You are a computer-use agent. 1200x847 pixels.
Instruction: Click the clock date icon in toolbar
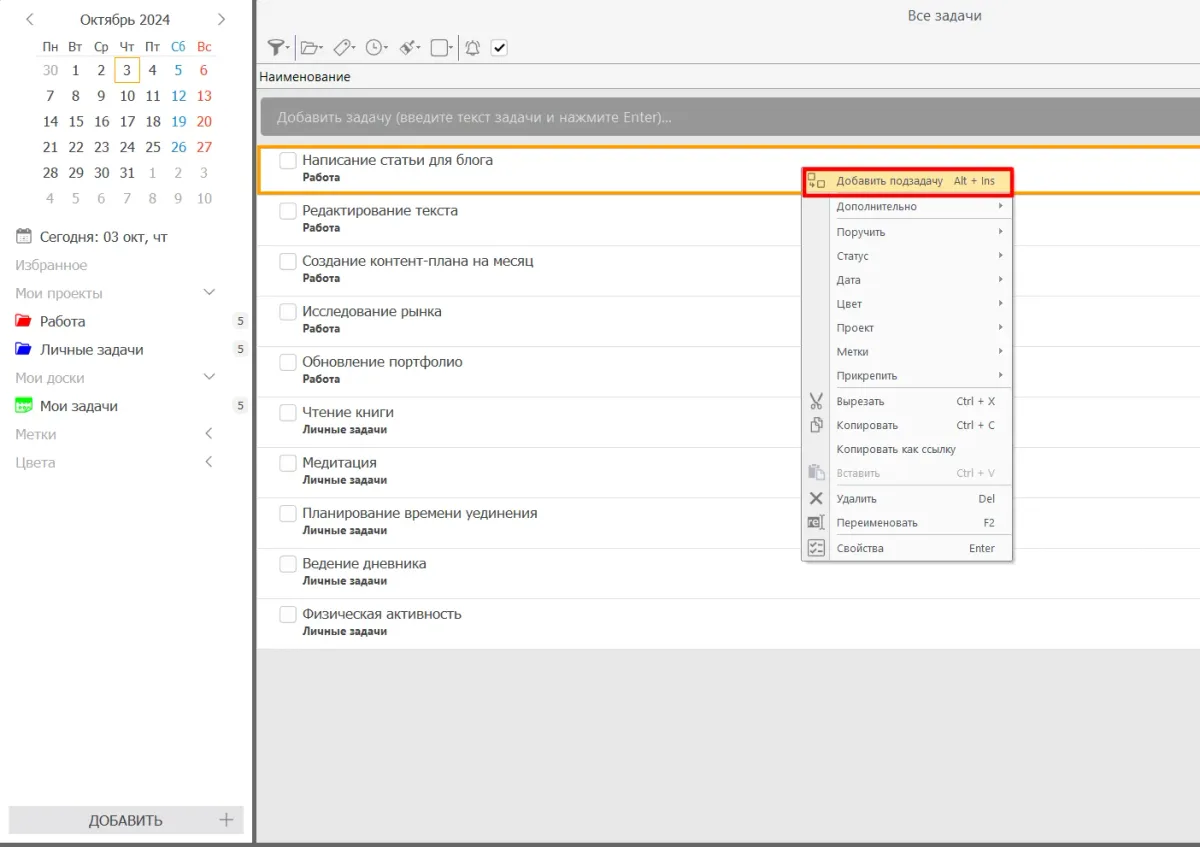click(x=375, y=47)
